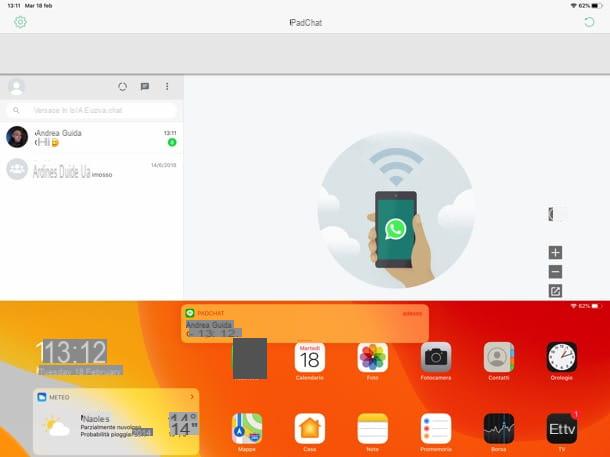The image size is (610, 457).
Task: Open the Note app
Action: [373, 429]
